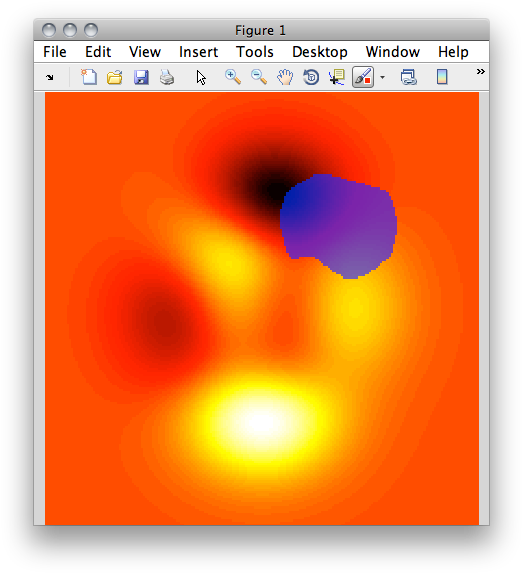Image resolution: width=522 pixels, height=573 pixels.
Task: Choose the Pan hand tool
Action: [x=285, y=77]
